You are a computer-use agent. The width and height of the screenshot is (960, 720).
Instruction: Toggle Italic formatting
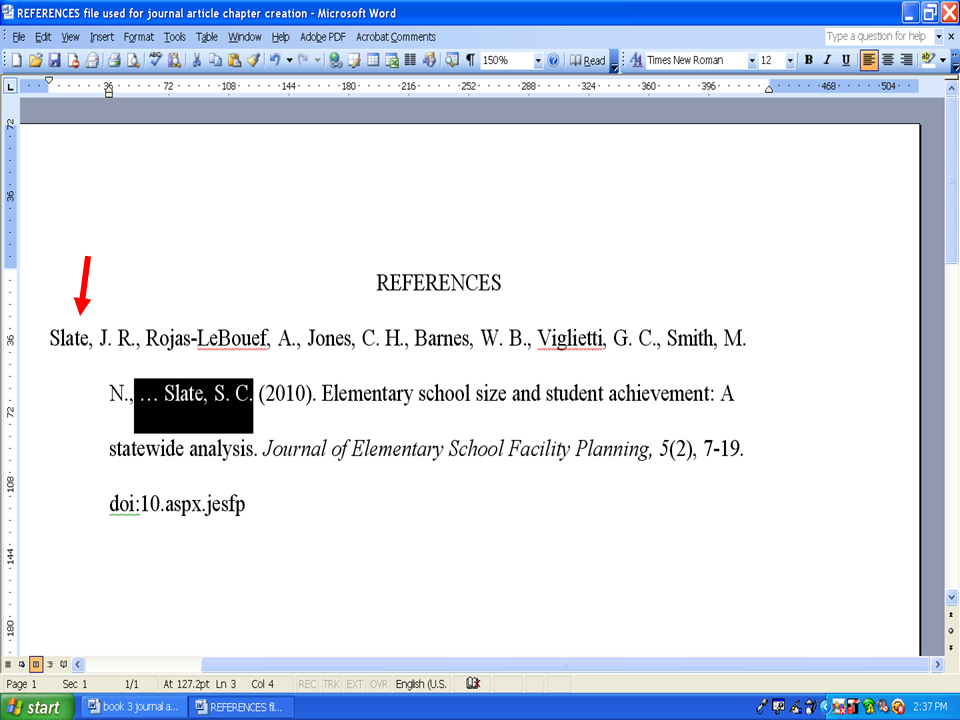coord(827,60)
